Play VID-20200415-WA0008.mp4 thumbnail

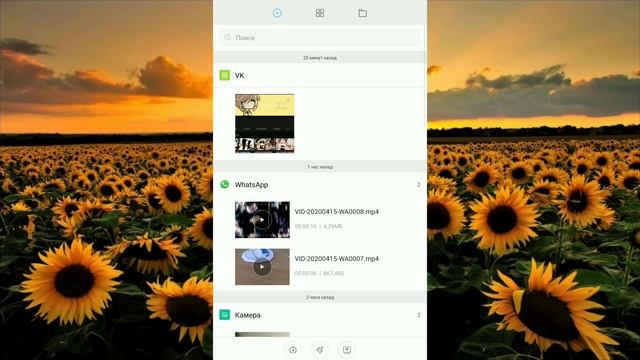262,220
